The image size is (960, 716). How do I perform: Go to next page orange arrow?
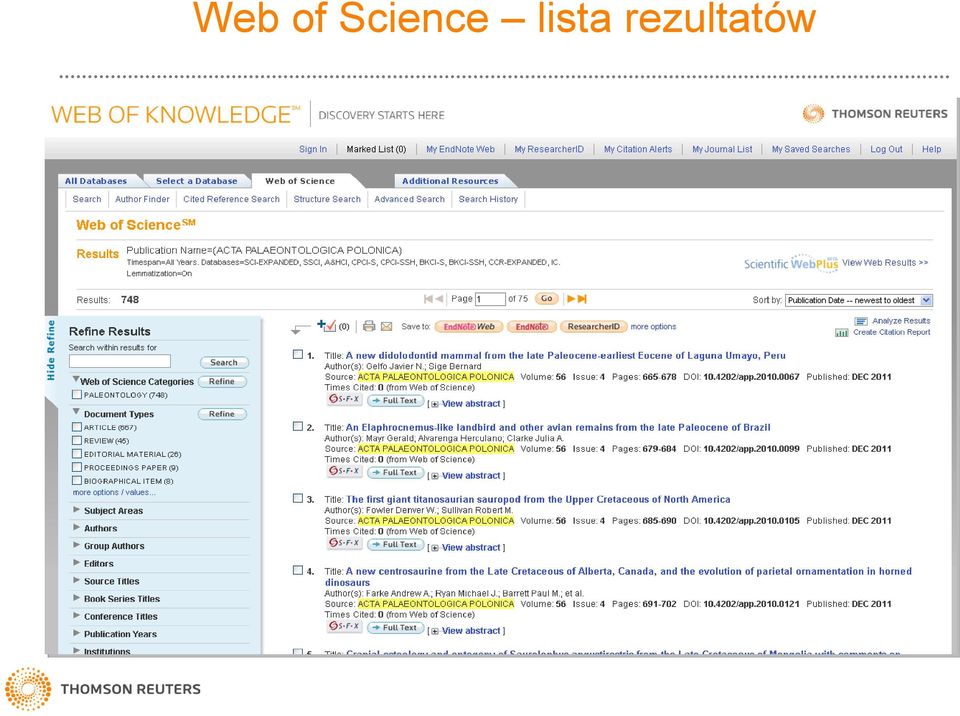point(571,299)
